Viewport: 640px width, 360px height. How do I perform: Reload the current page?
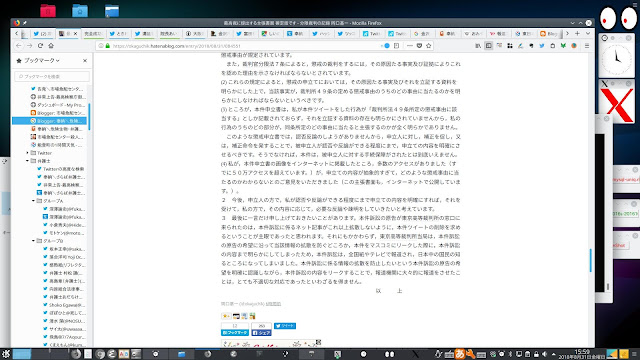coord(40,46)
